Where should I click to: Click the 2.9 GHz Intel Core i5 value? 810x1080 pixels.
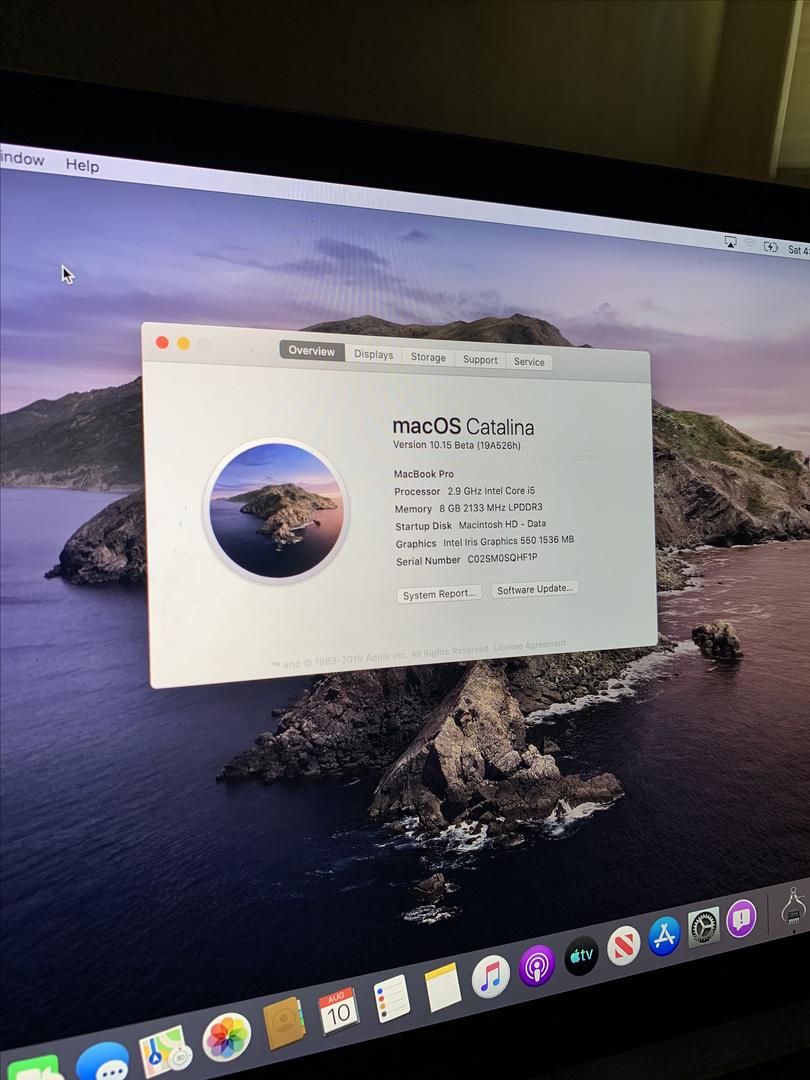[x=491, y=490]
